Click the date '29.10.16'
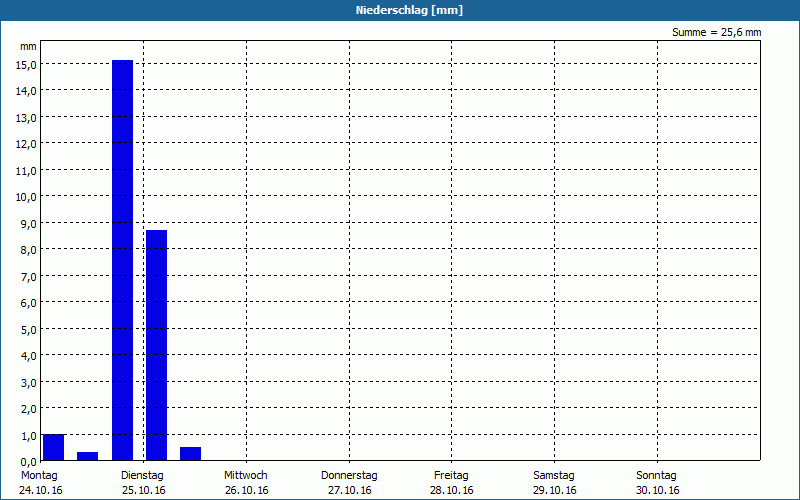Image resolution: width=800 pixels, height=500 pixels. coord(555,490)
